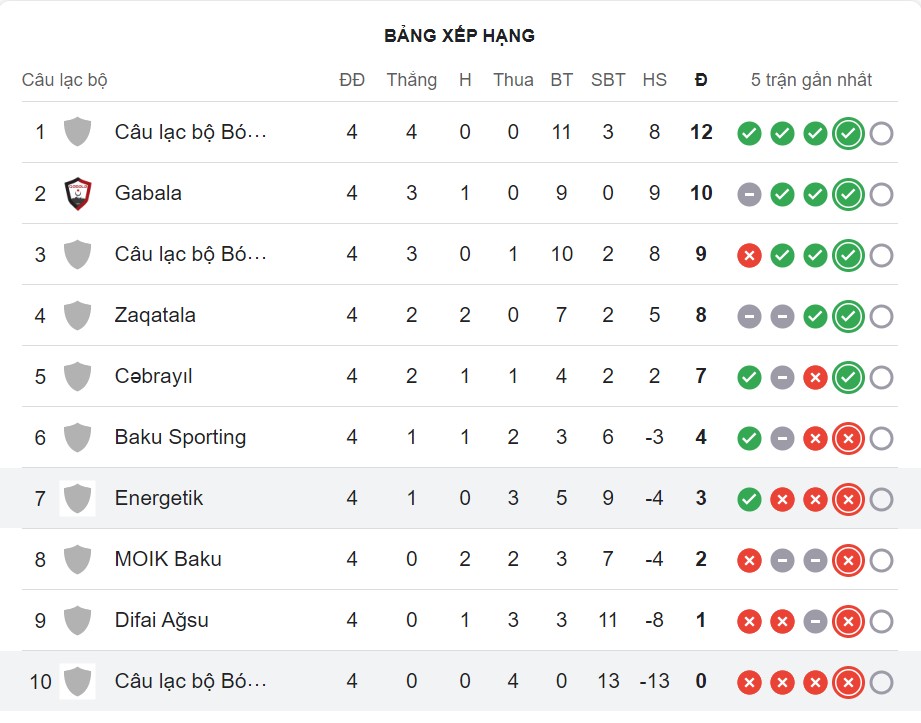Click Baku Sporting's latest loss icon
Screen dimensions: 921x723
click(848, 438)
